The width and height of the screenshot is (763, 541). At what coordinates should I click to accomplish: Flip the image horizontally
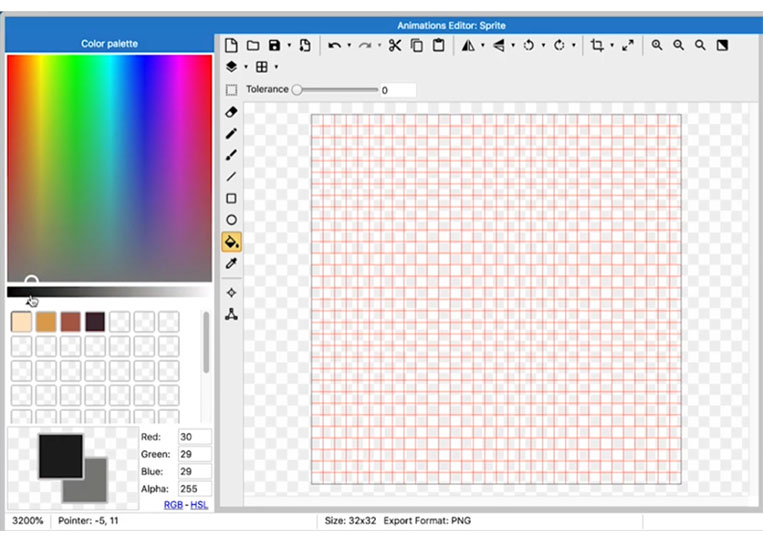pos(468,46)
